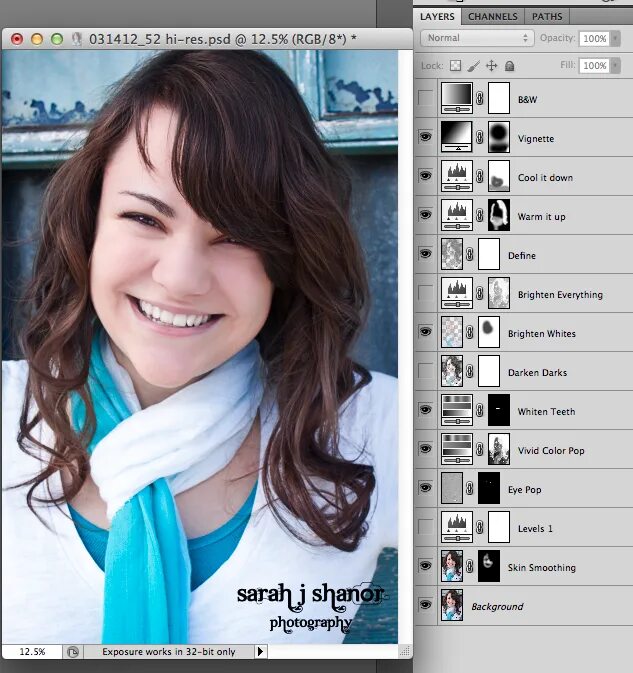
Task: Click the Cool it down levels icon
Action: coord(457,176)
